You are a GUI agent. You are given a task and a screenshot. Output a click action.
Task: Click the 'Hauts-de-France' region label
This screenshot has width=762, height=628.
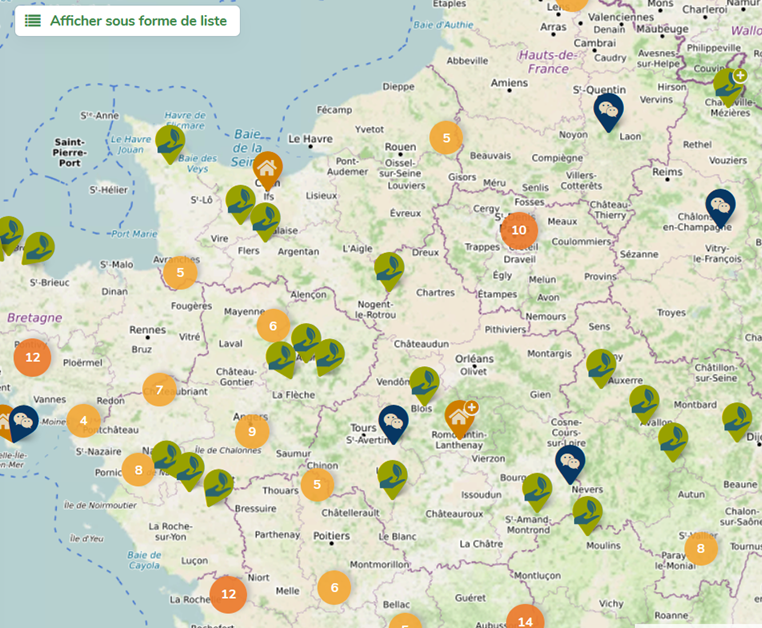[548, 62]
